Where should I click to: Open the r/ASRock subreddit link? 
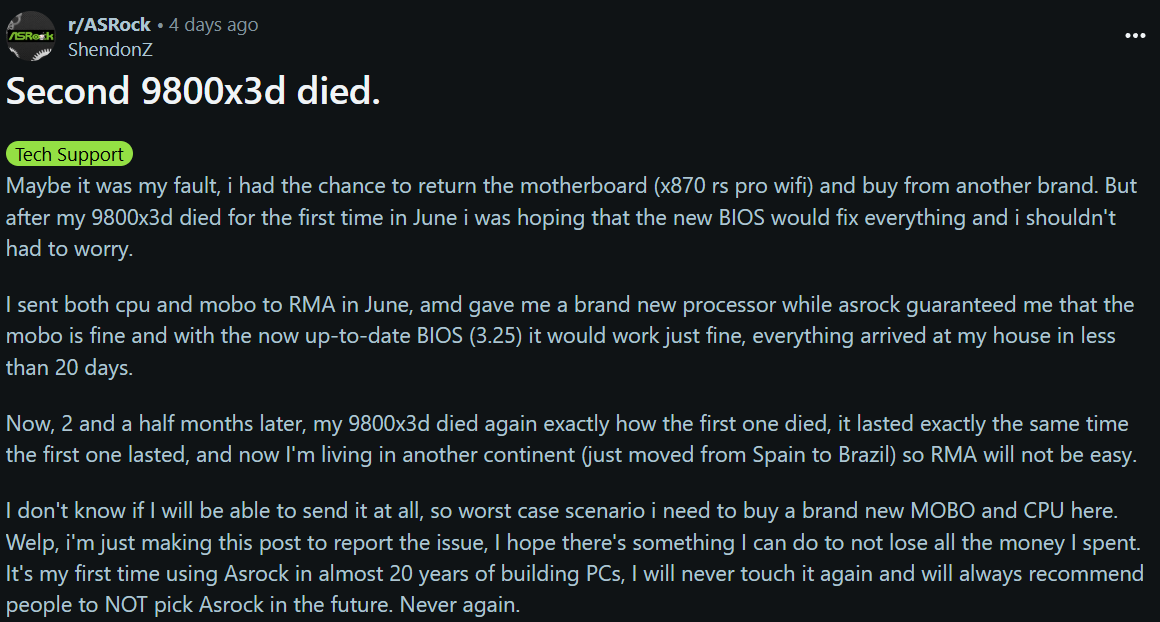[109, 25]
